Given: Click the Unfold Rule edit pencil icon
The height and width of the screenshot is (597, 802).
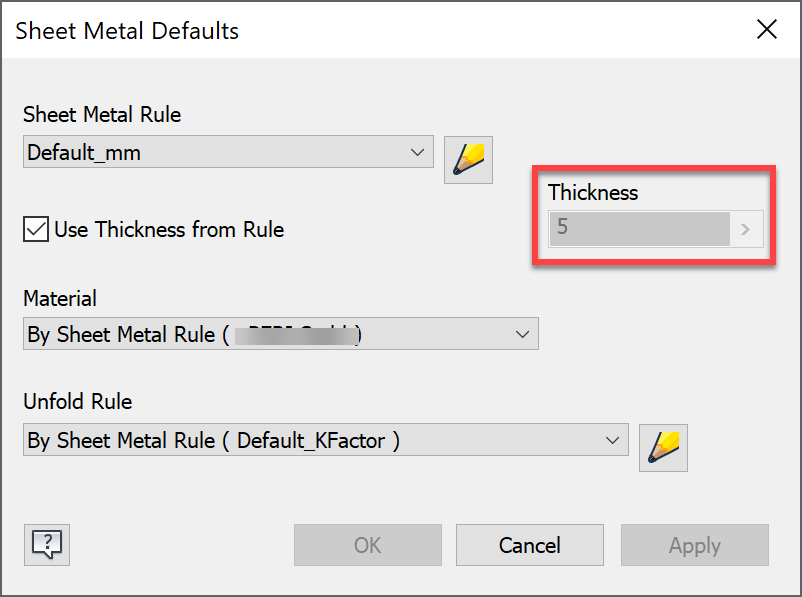Looking at the screenshot, I should pos(663,446).
